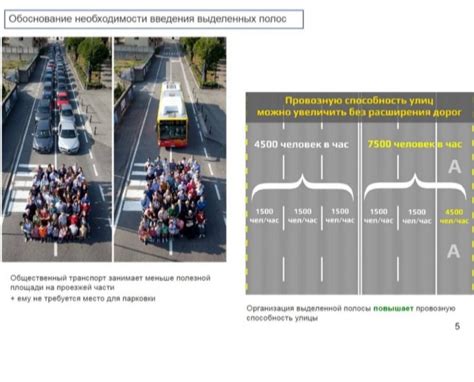Click 'площади на проезжей части' line
The width and height of the screenshot is (474, 382).
coord(62,287)
